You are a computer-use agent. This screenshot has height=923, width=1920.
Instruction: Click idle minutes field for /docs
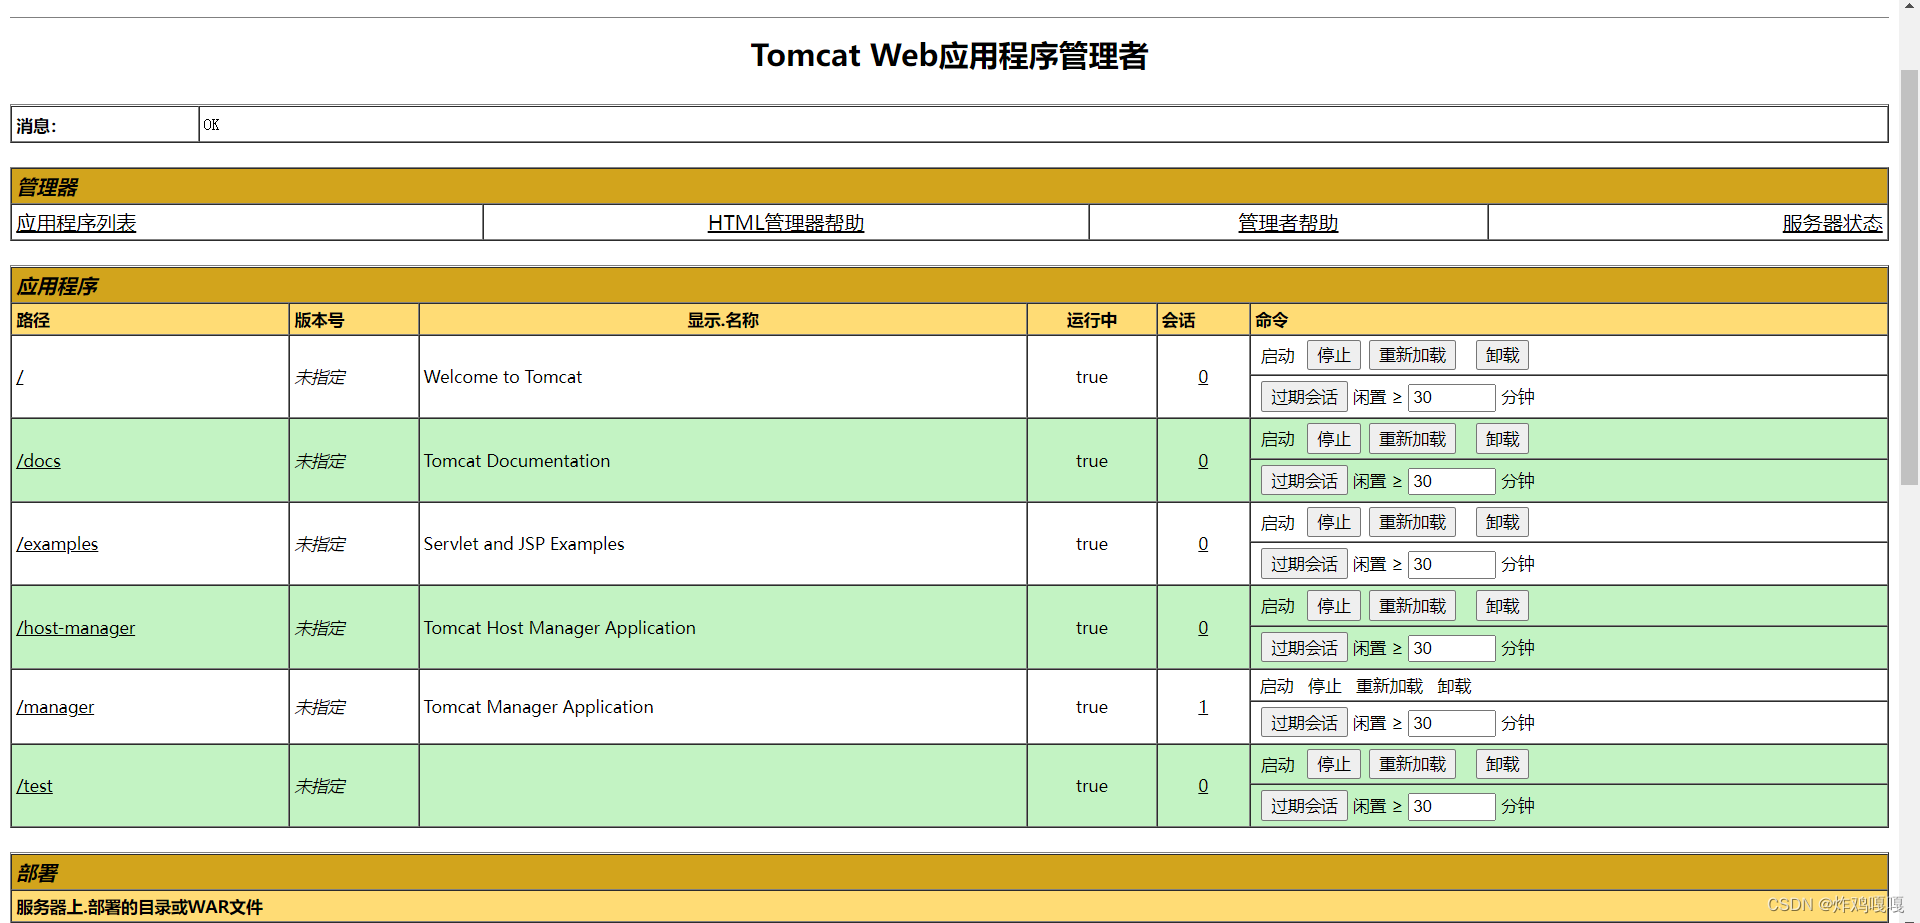[x=1452, y=481]
